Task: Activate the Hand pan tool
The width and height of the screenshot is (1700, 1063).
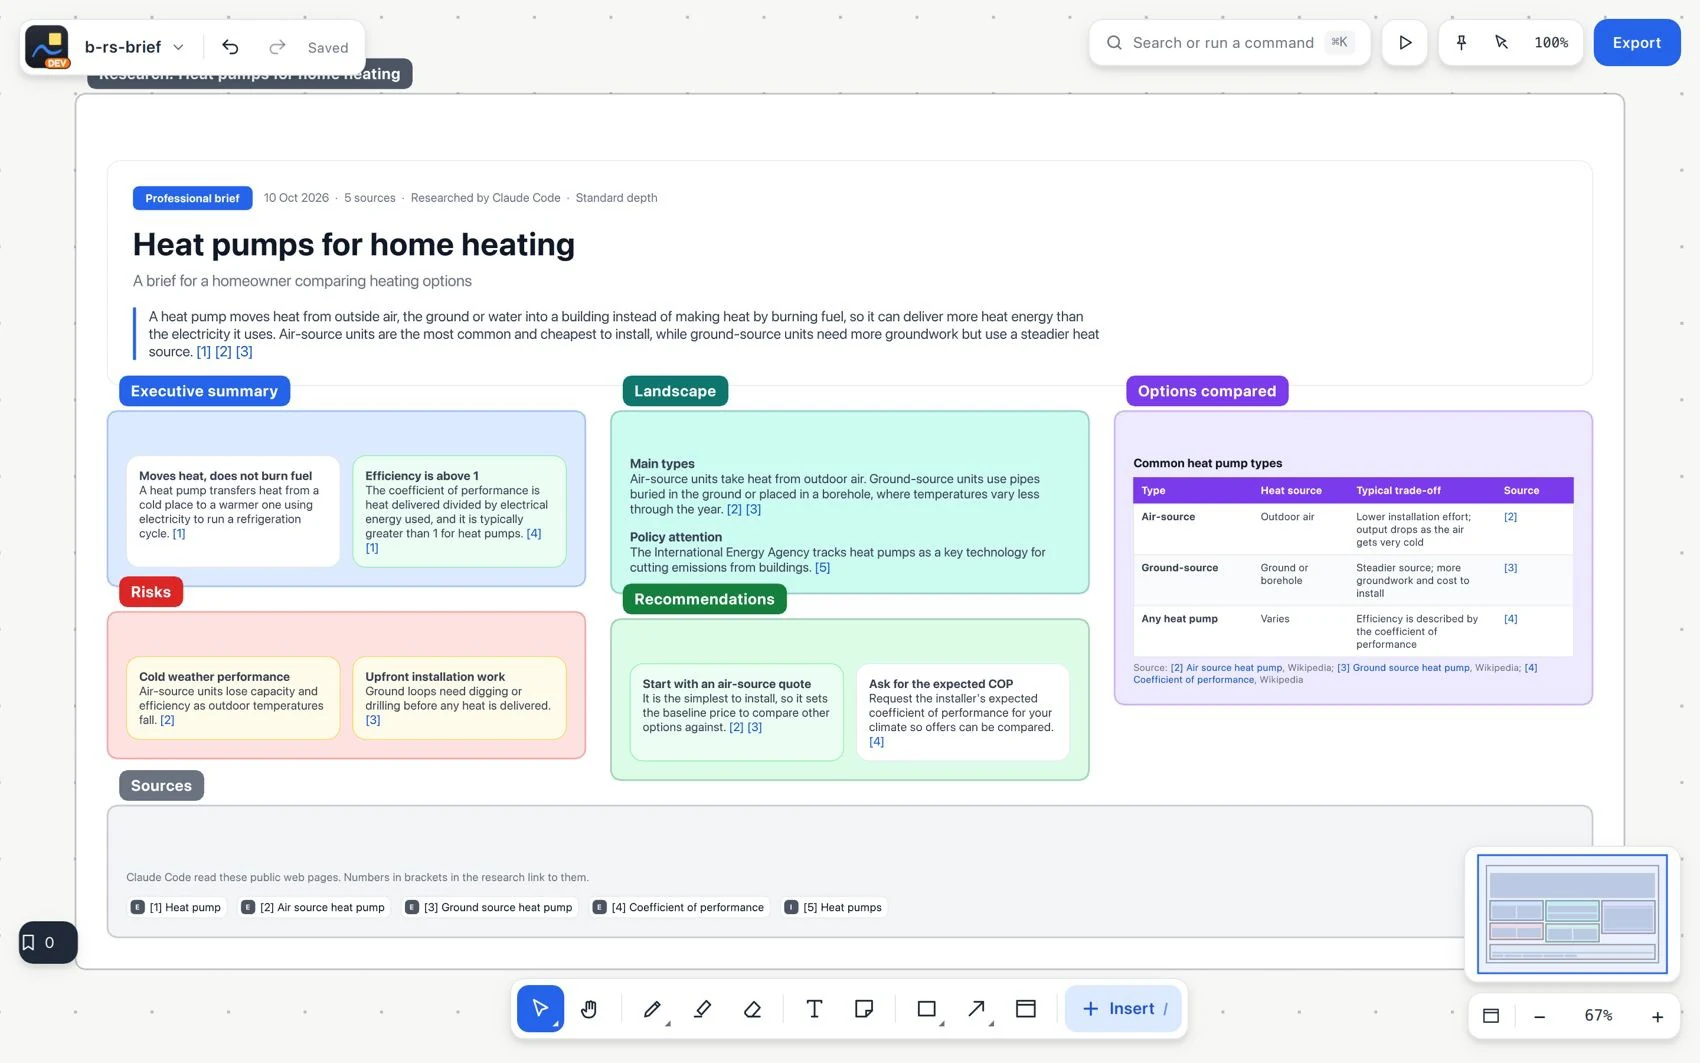Action: click(x=589, y=1008)
